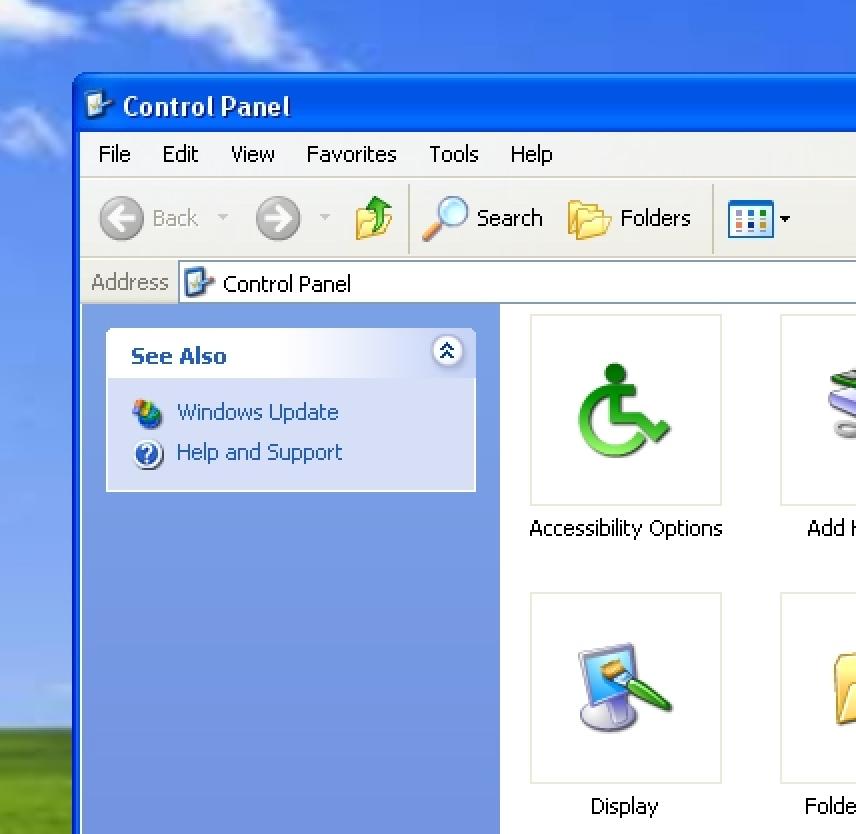Open the Tools menu
This screenshot has width=856, height=834.
(x=453, y=154)
